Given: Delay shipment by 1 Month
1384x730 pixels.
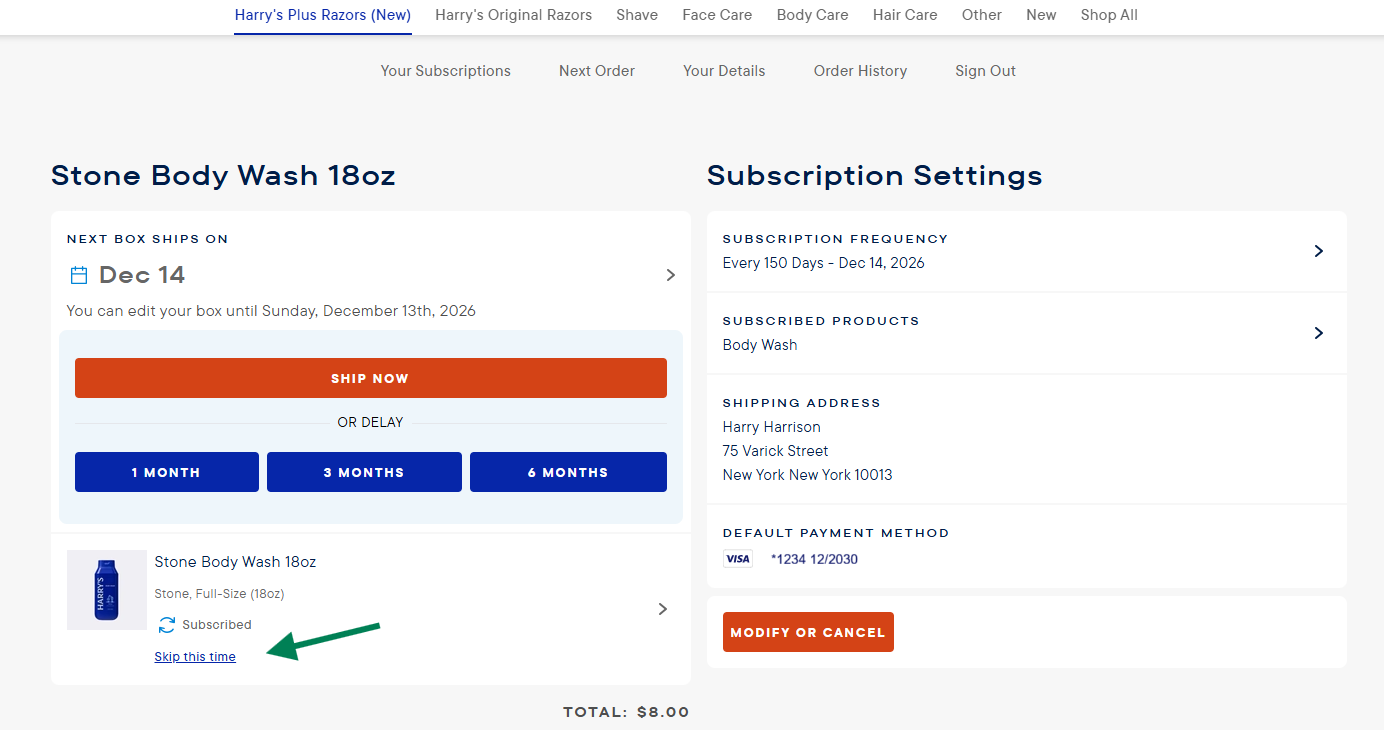Looking at the screenshot, I should click(167, 472).
